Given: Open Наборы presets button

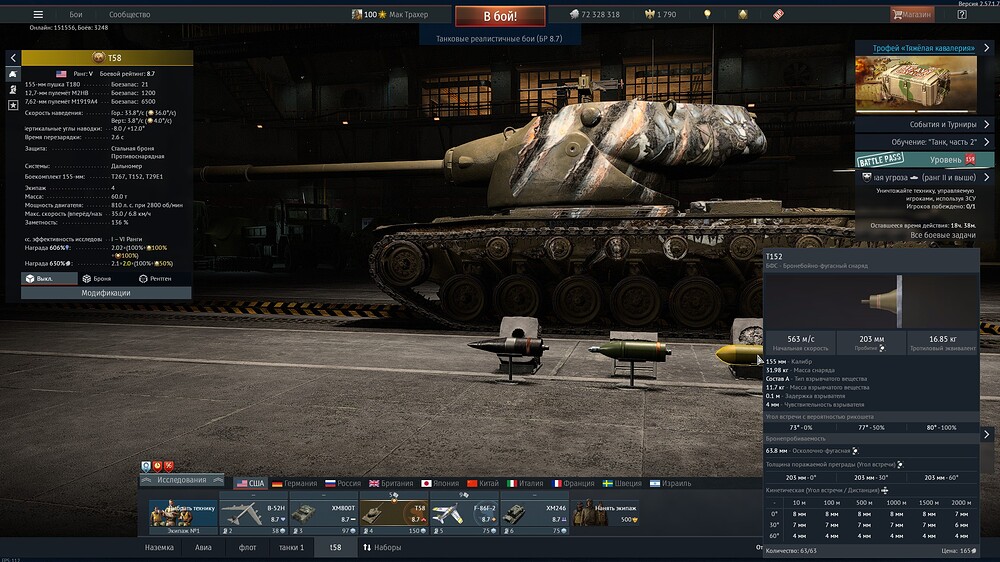Looking at the screenshot, I should point(382,547).
